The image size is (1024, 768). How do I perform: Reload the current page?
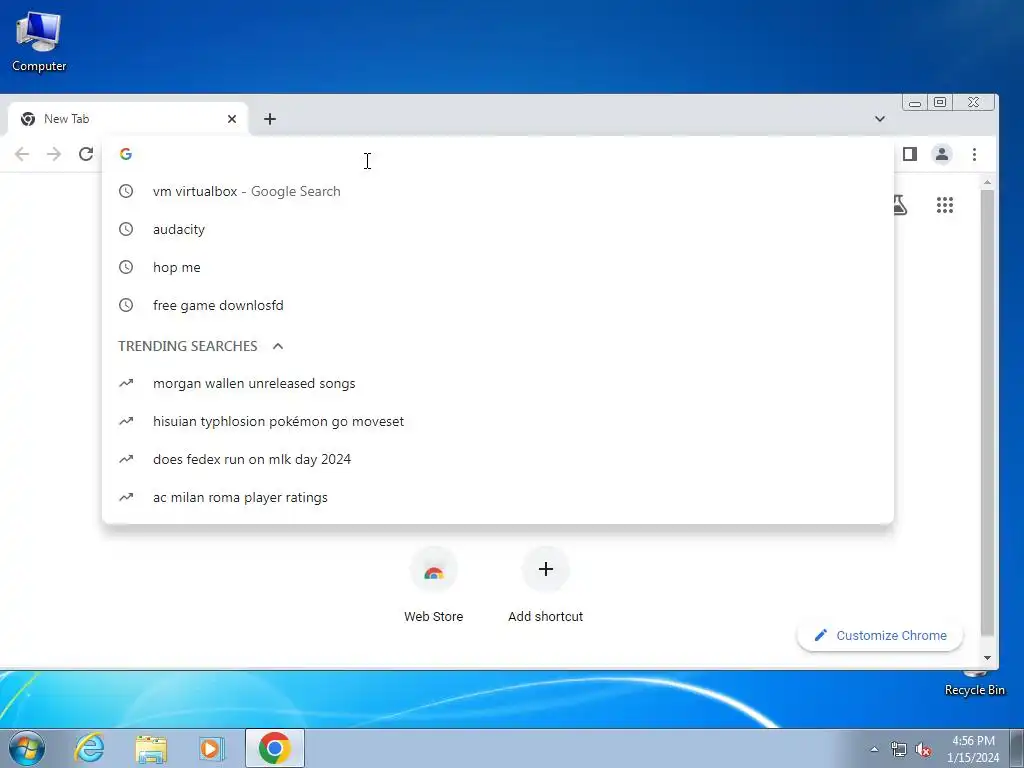[86, 154]
